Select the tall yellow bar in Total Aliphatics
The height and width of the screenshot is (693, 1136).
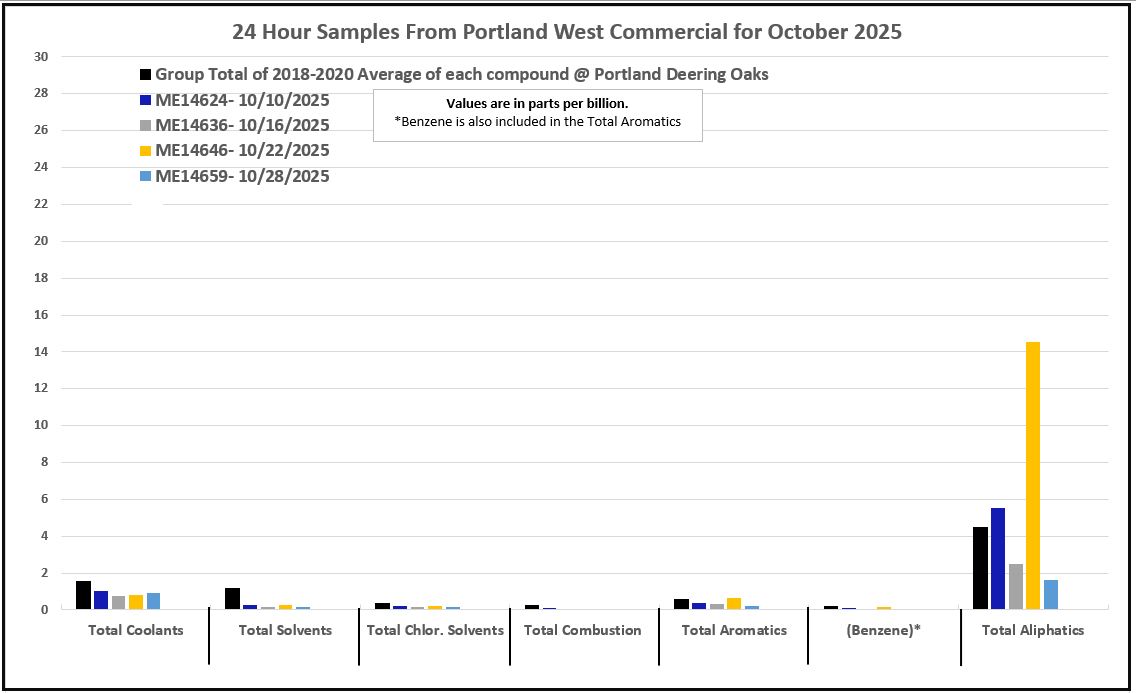(x=1033, y=475)
